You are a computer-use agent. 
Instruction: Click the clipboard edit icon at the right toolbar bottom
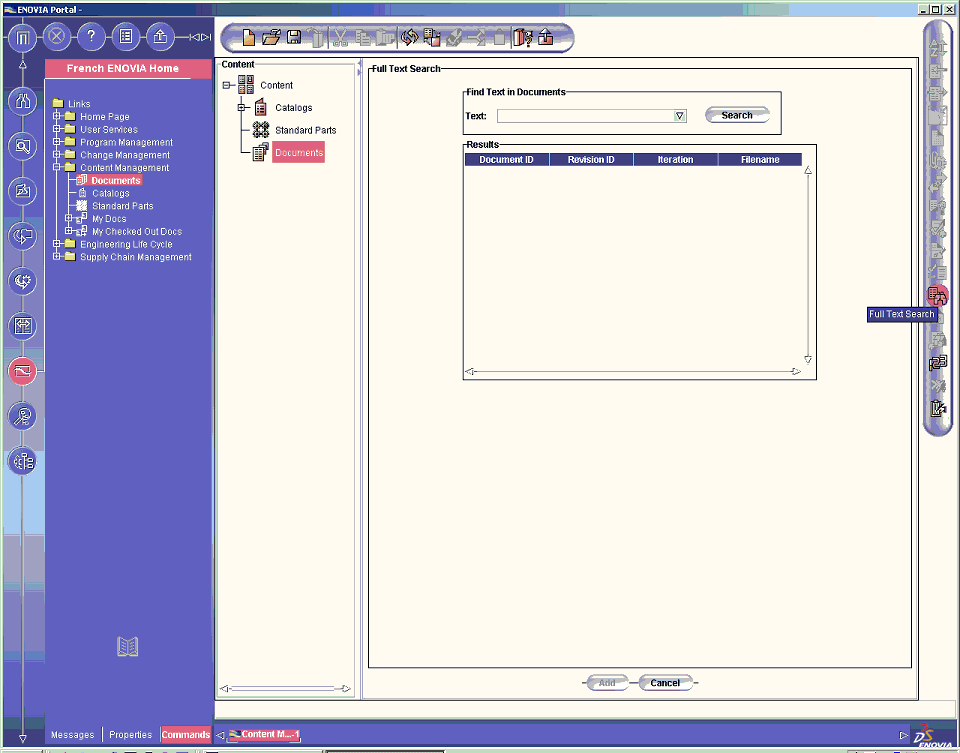pyautogui.click(x=937, y=408)
